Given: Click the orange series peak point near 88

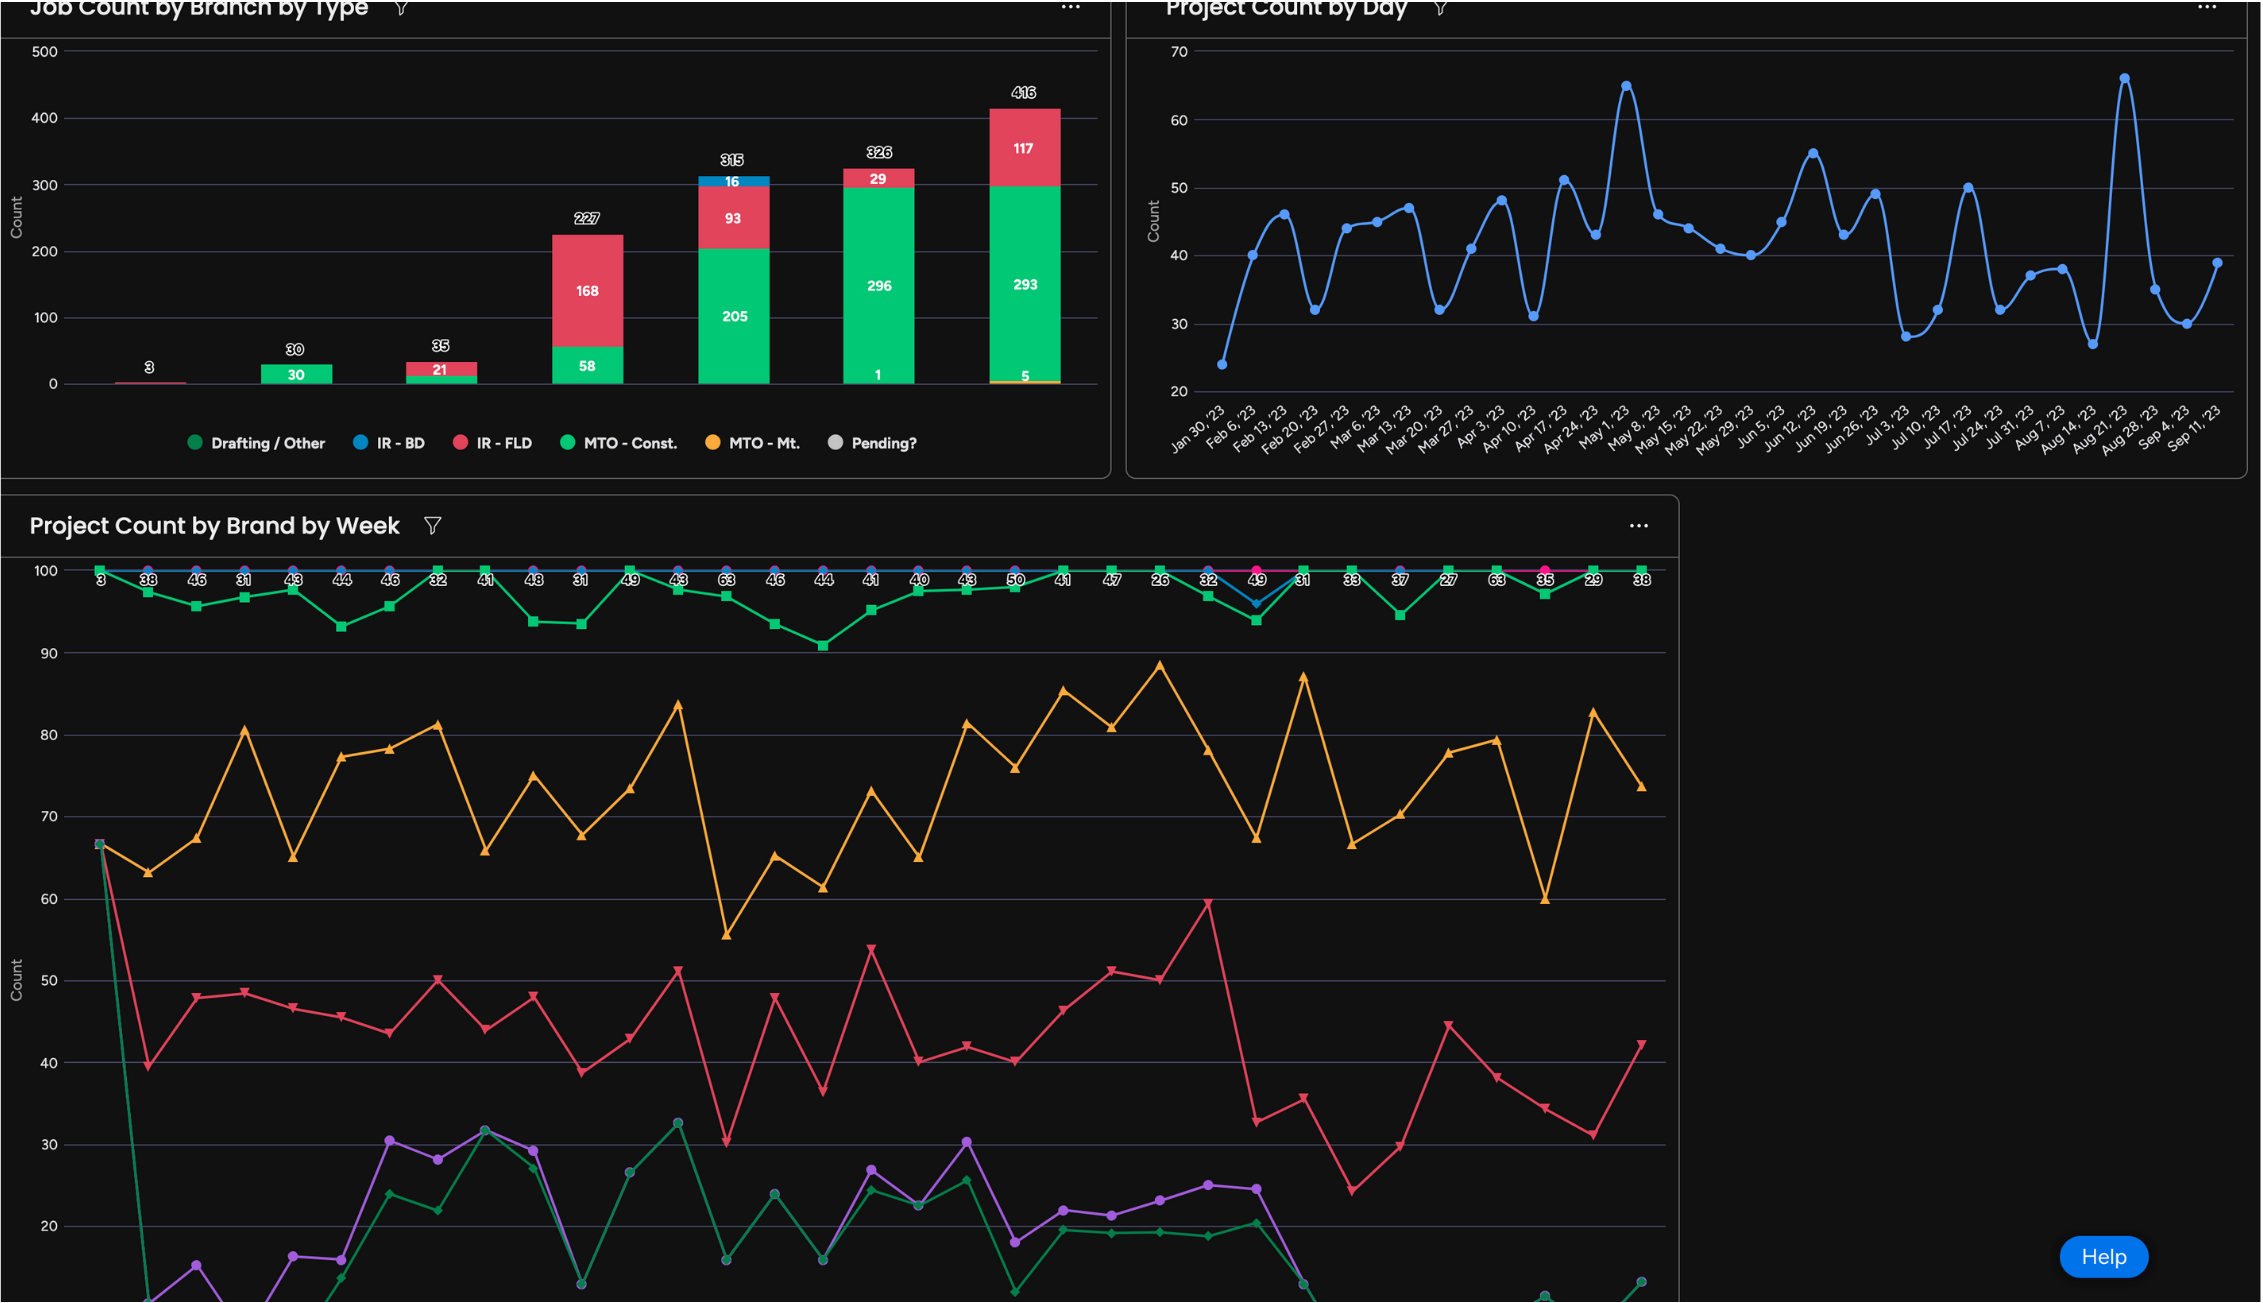Looking at the screenshot, I should tap(1159, 665).
